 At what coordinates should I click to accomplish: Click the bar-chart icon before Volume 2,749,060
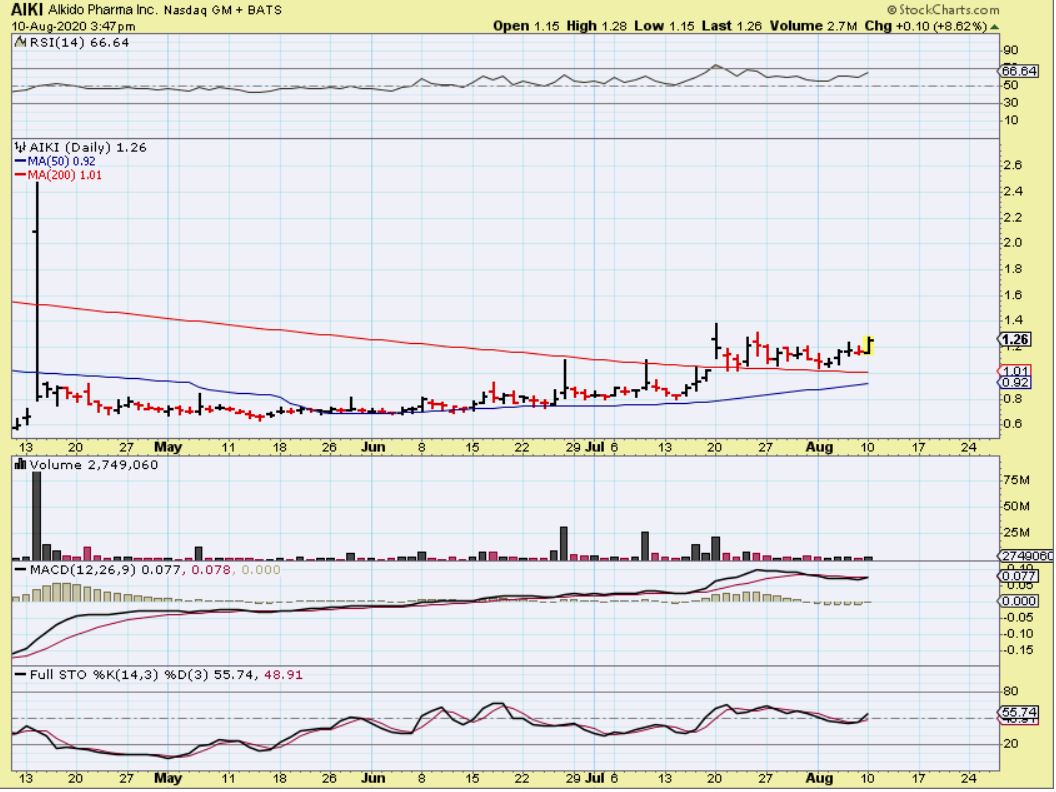pyautogui.click(x=20, y=465)
